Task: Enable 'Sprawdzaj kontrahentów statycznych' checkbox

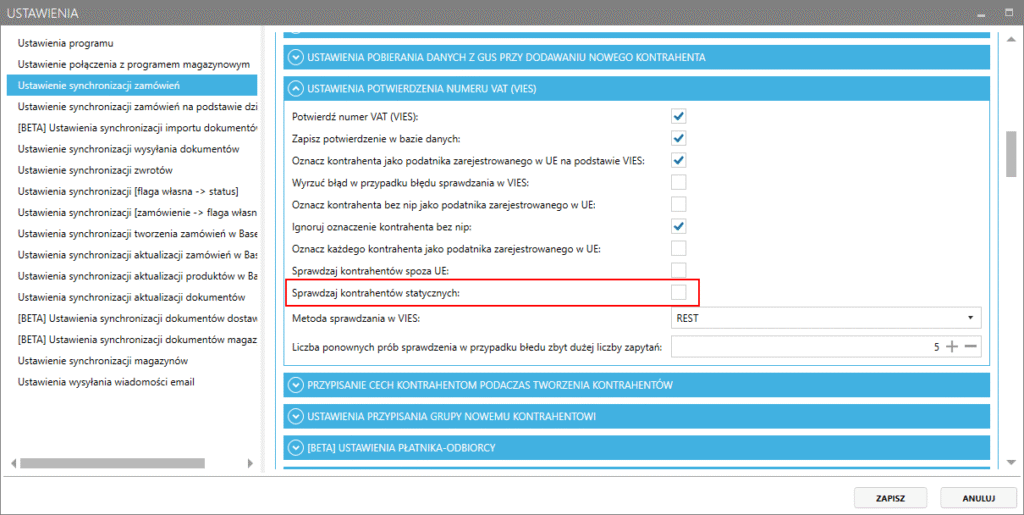Action: [x=678, y=292]
